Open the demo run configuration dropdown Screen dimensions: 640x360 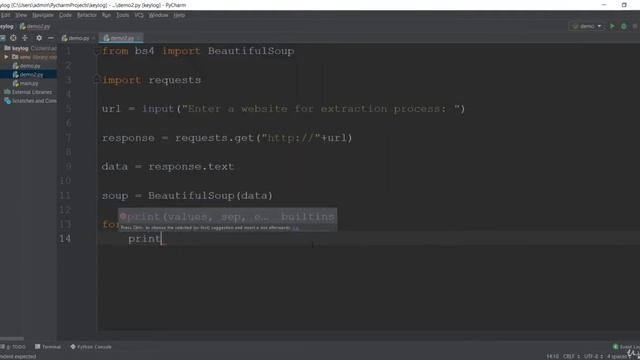click(587, 26)
